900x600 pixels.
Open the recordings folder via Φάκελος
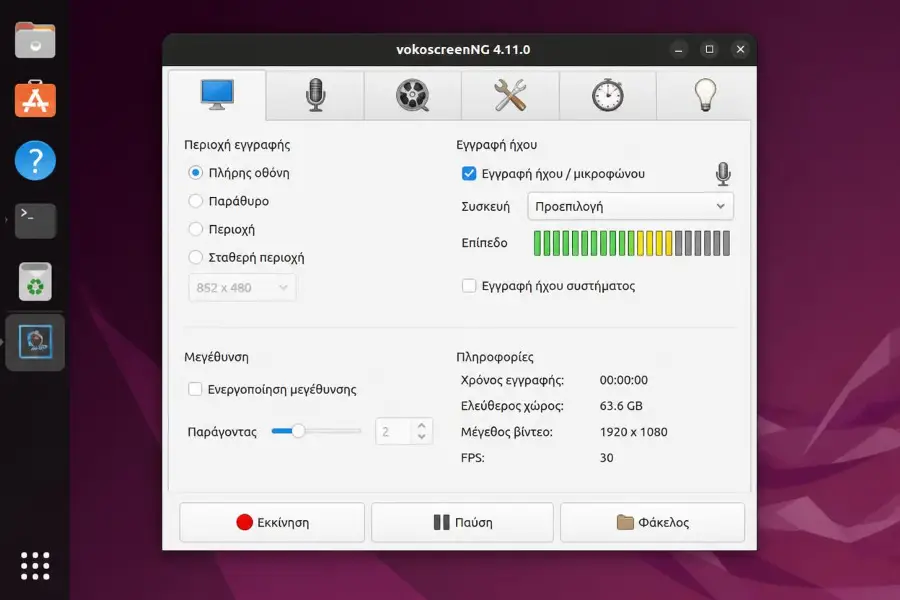coord(653,522)
